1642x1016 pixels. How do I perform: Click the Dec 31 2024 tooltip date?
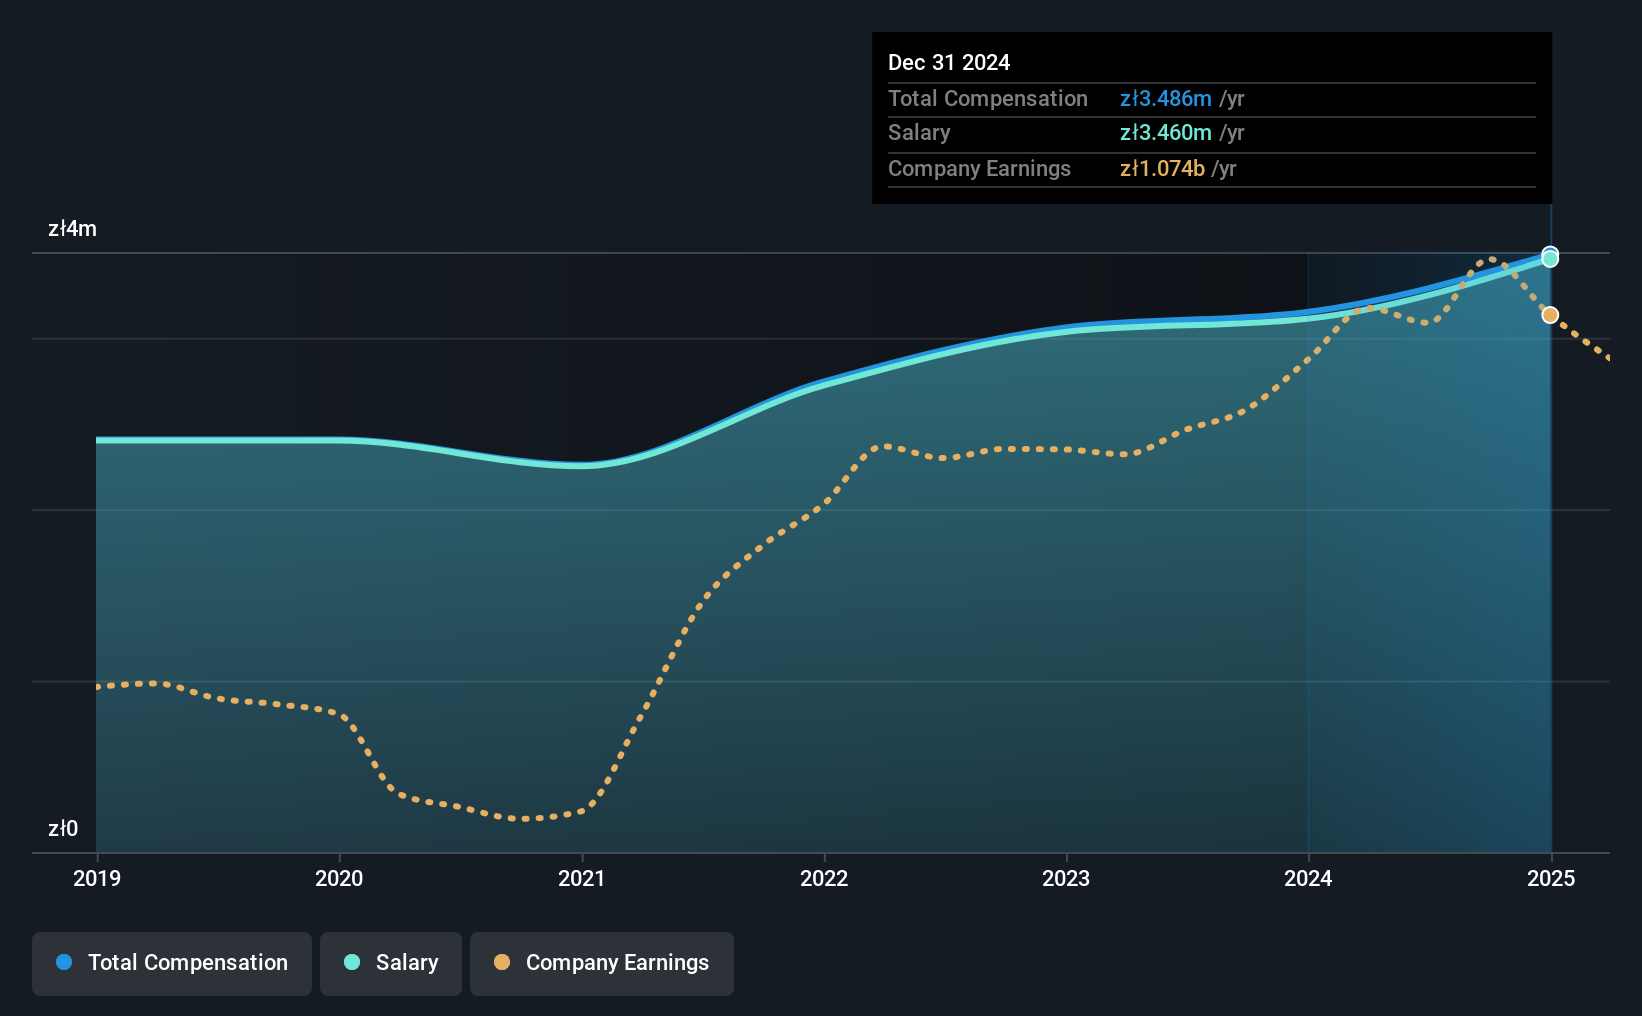949,62
